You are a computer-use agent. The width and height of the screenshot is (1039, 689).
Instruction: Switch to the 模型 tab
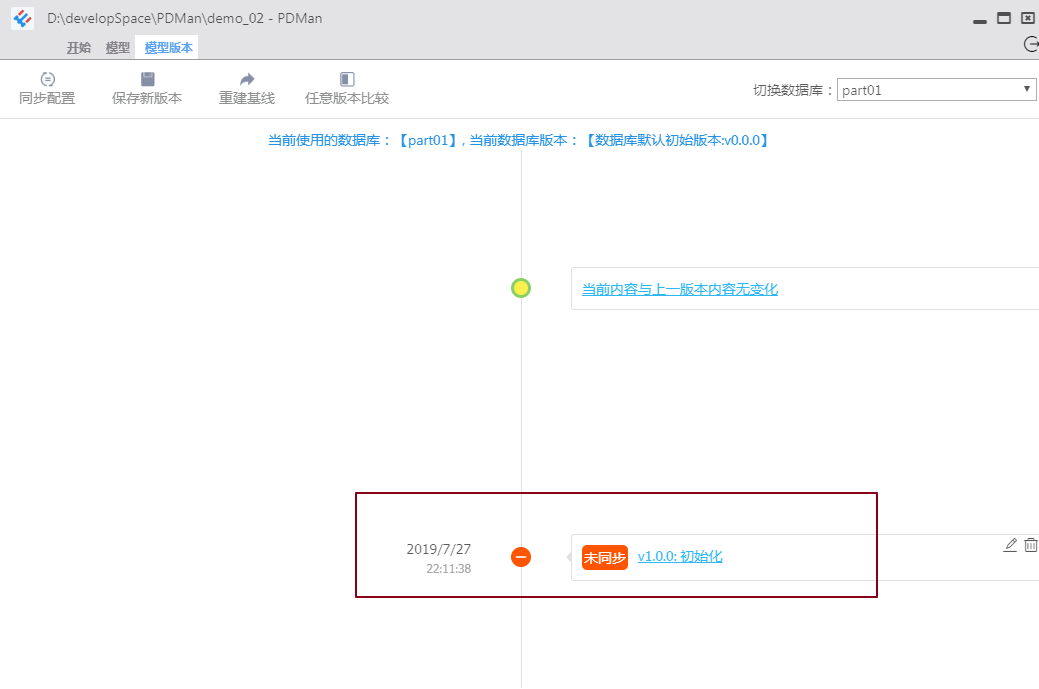pos(117,48)
